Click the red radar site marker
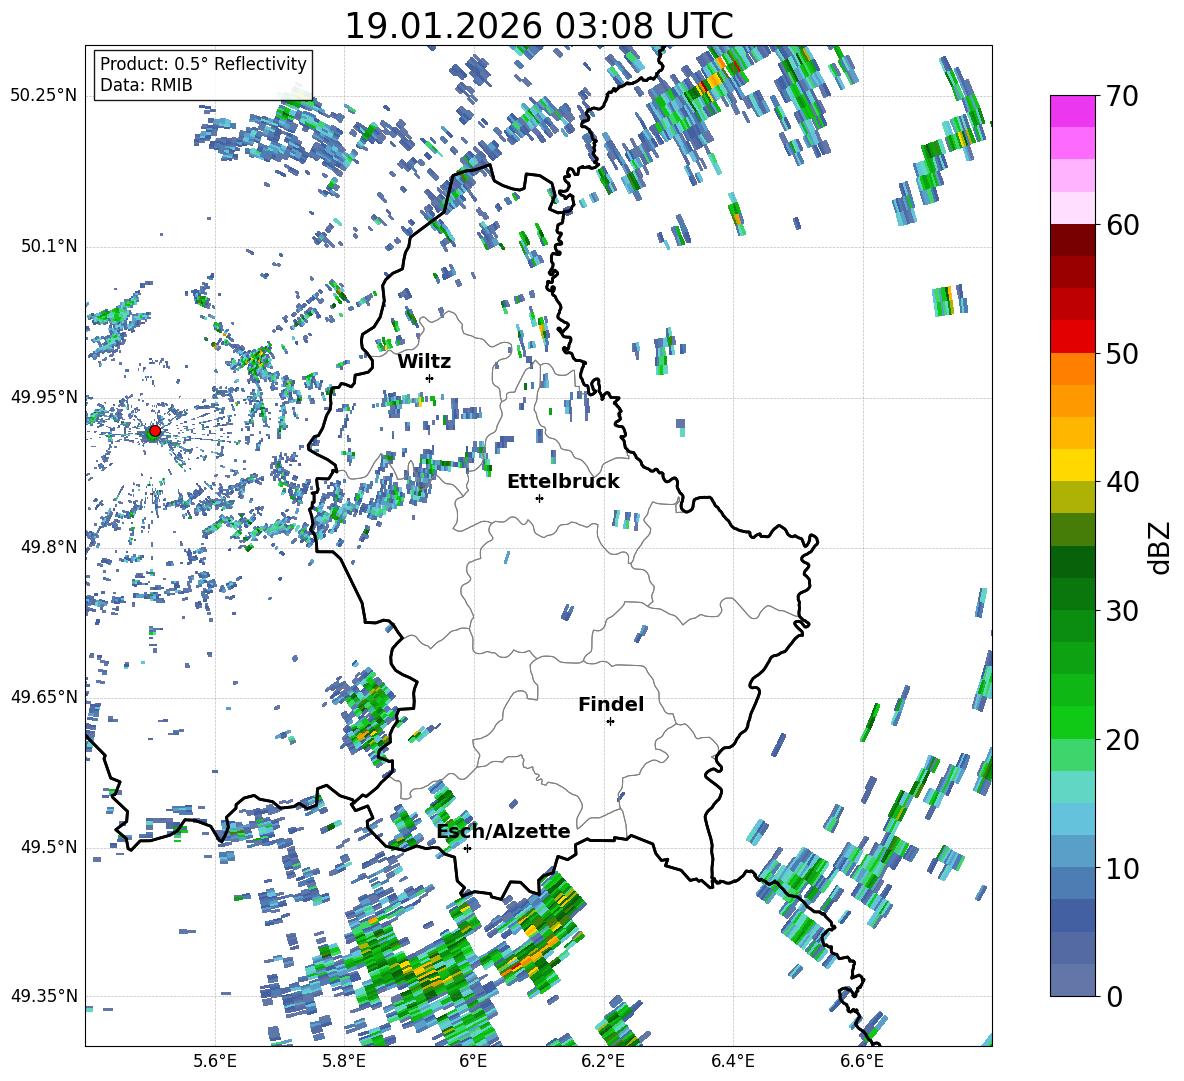The width and height of the screenshot is (1184, 1081). [155, 430]
